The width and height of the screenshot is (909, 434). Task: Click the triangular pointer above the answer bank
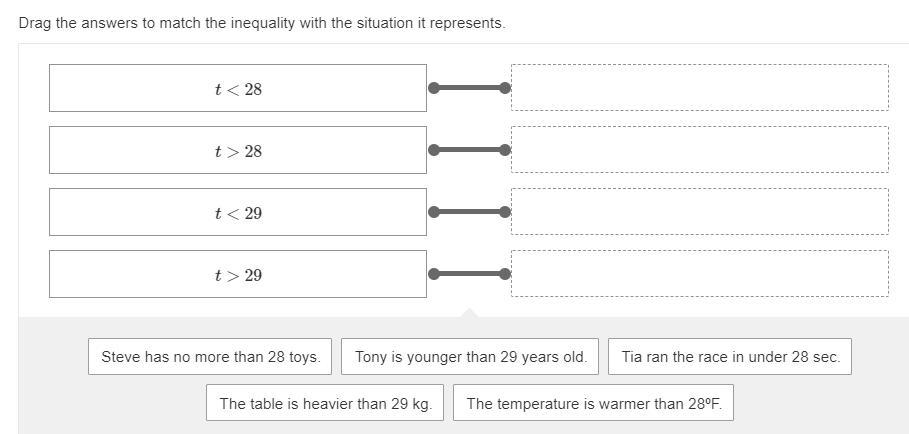tap(469, 313)
